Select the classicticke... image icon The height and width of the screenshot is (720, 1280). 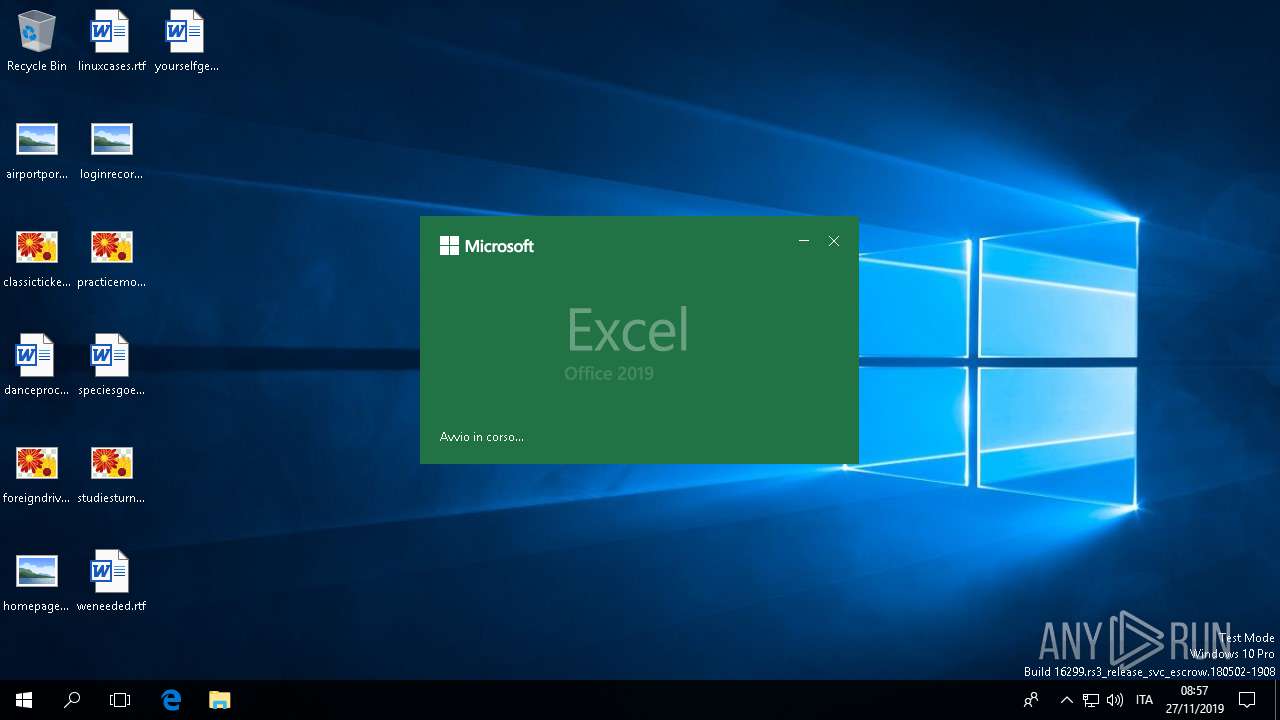pos(37,257)
